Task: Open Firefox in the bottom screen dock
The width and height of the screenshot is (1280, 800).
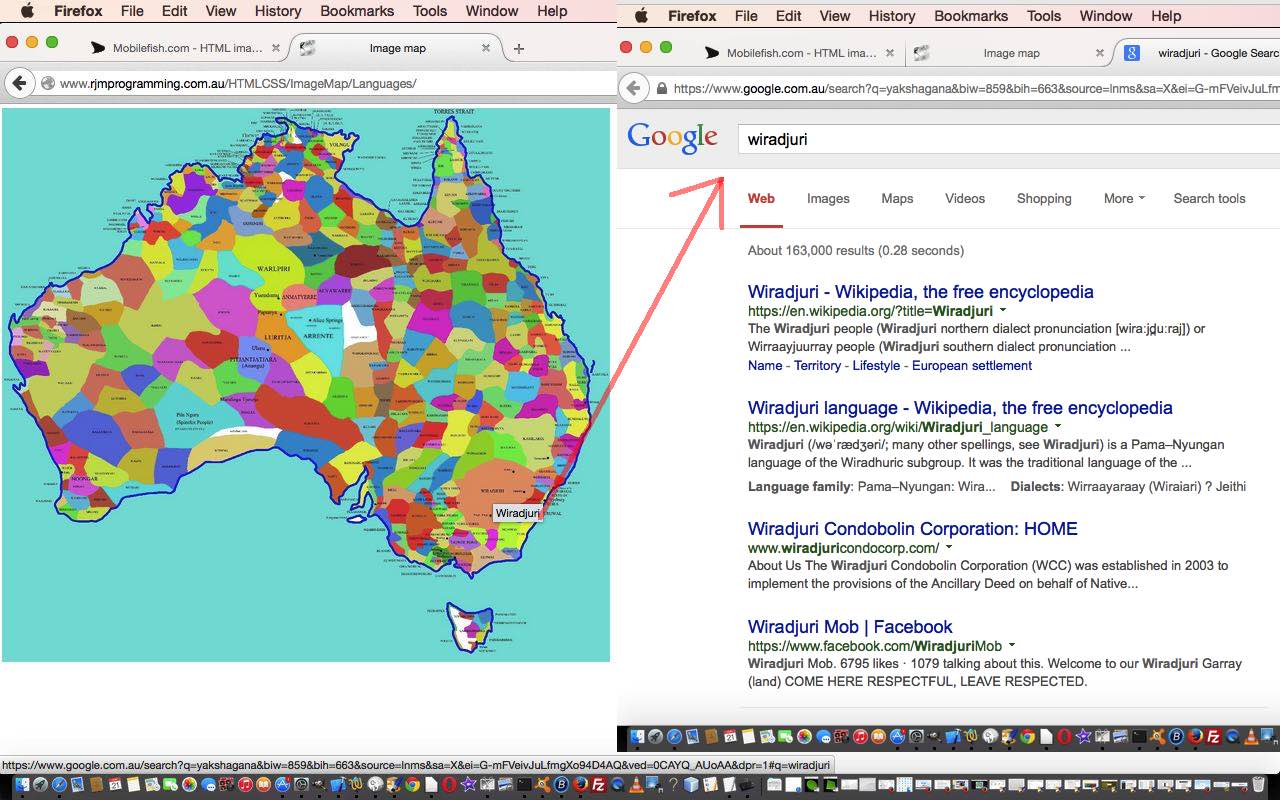Action: click(x=580, y=785)
